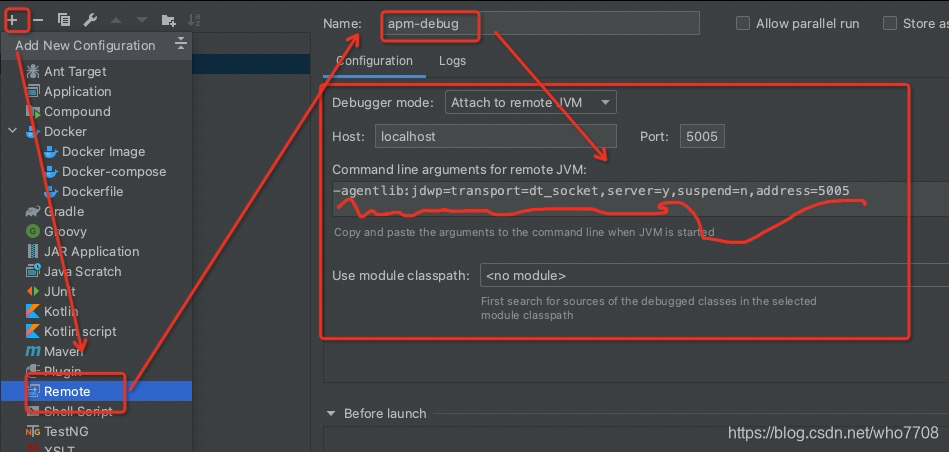
Task: Select the Dockerfile icon
Action: point(51,191)
